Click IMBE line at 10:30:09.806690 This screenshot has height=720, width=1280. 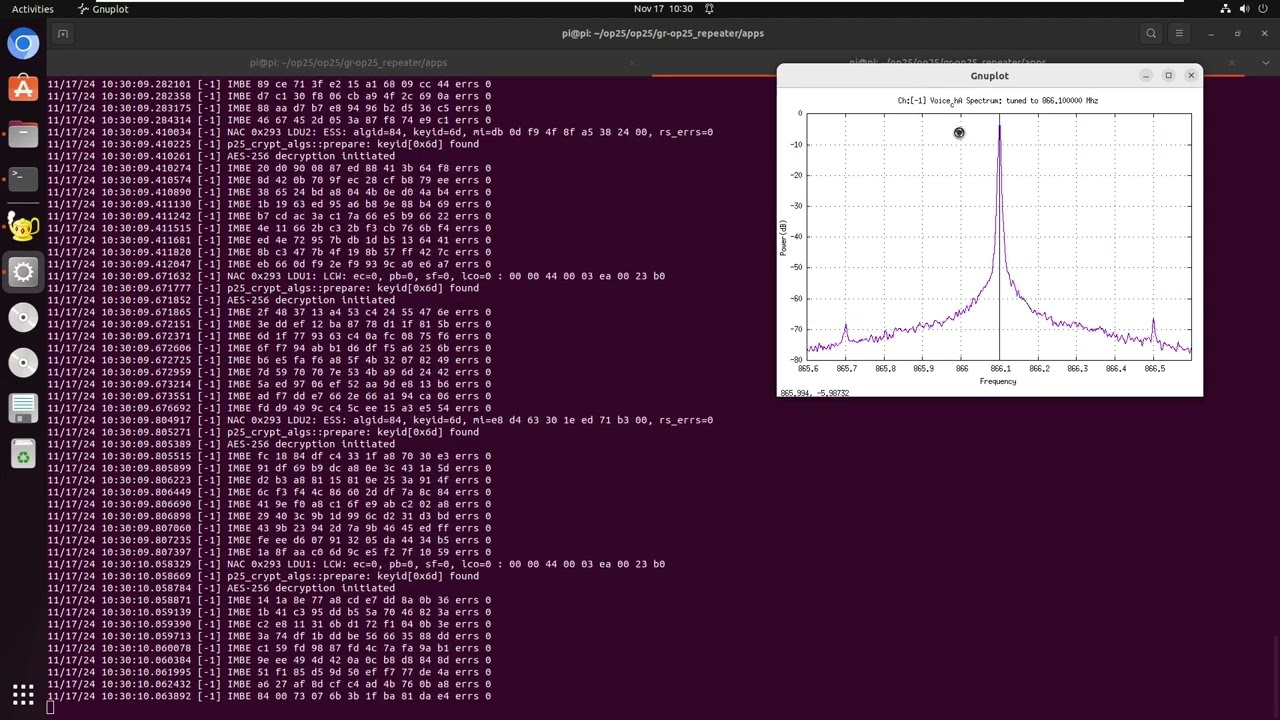pos(269,504)
